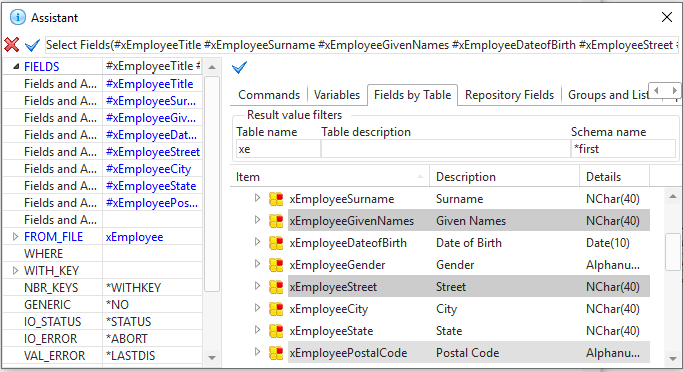Select the xEmployeeGender field icon
683x372 pixels.
[276, 265]
